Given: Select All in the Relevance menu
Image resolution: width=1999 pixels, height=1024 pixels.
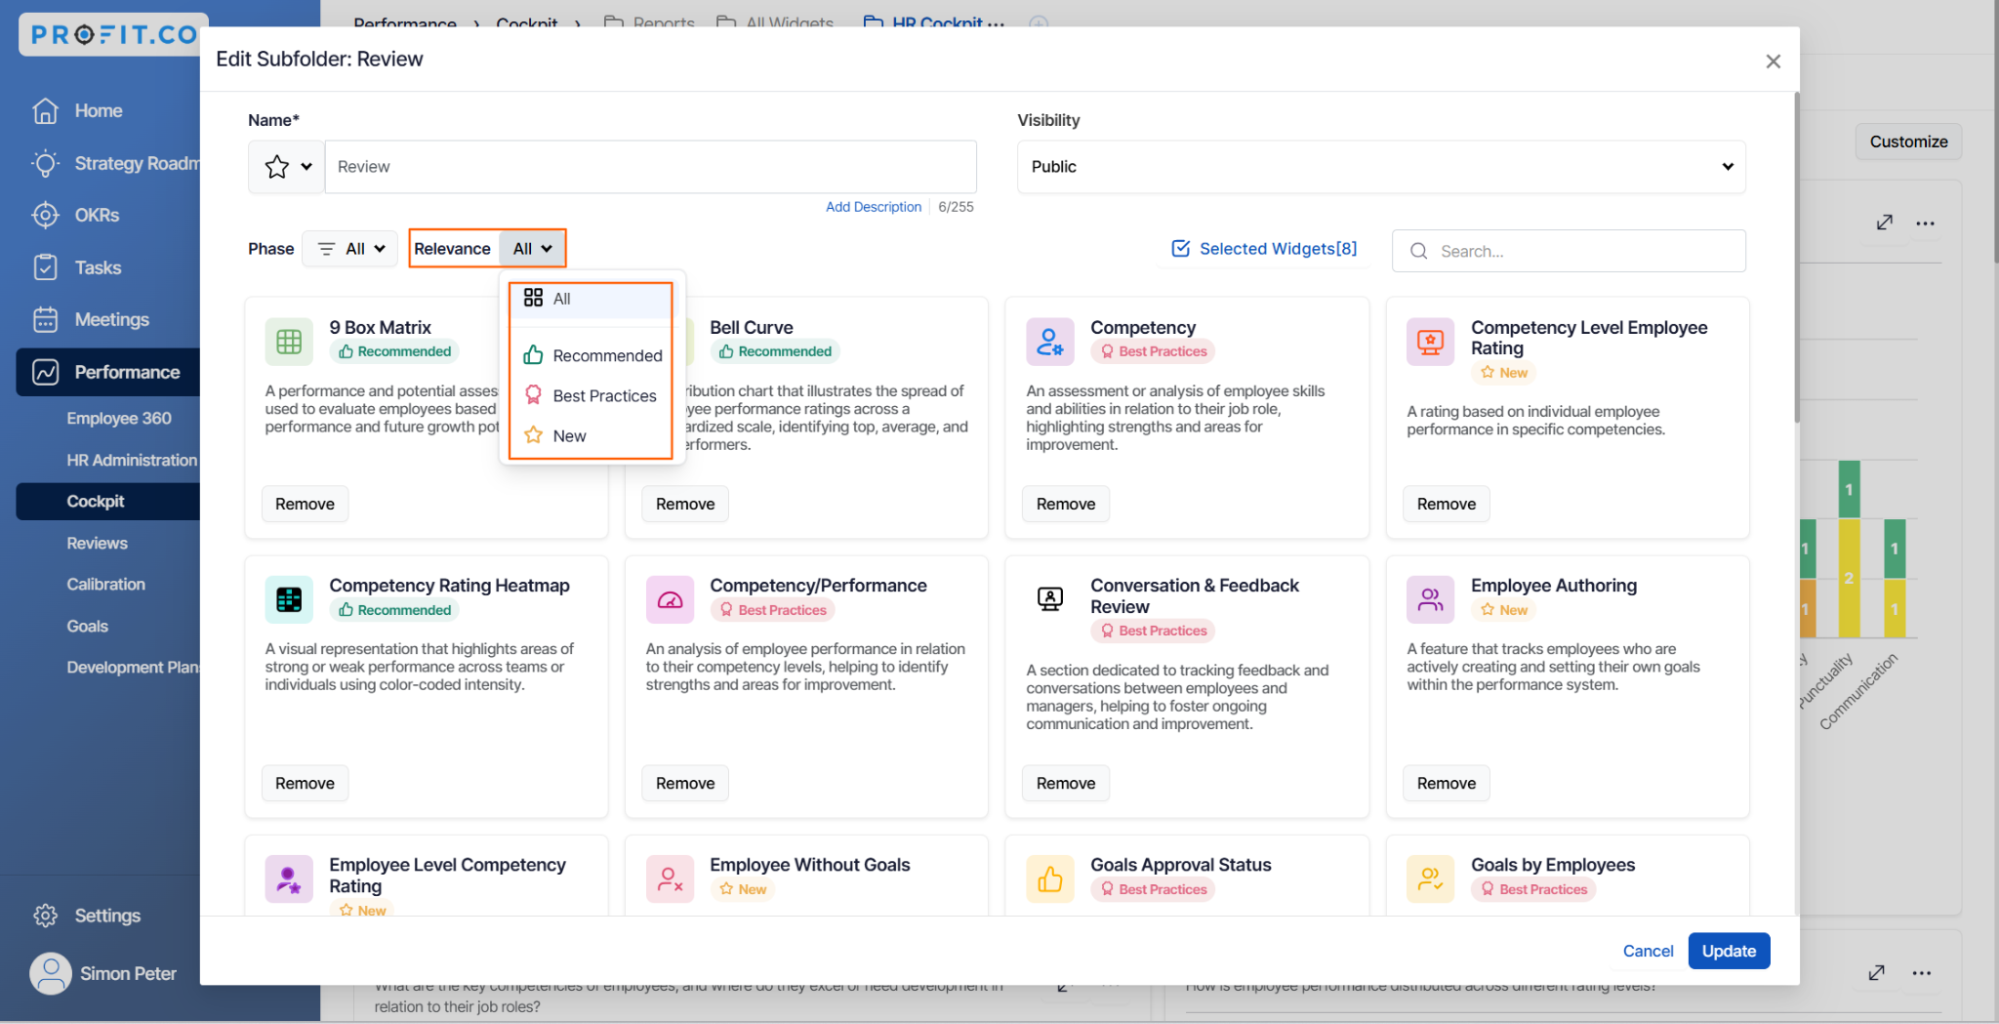Looking at the screenshot, I should click(x=591, y=299).
